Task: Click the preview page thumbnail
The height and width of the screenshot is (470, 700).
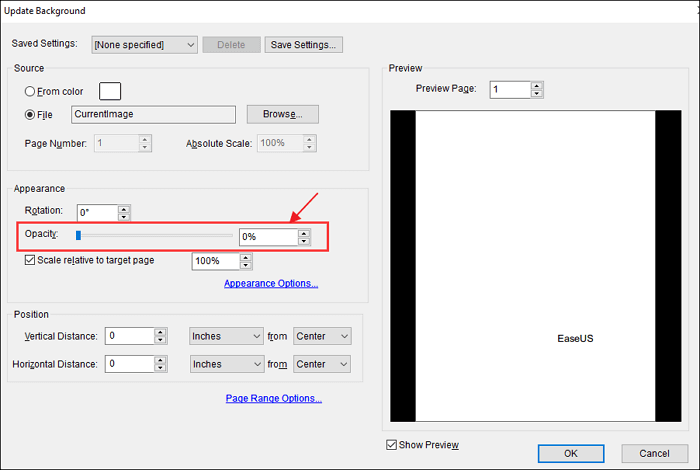Action: point(536,266)
